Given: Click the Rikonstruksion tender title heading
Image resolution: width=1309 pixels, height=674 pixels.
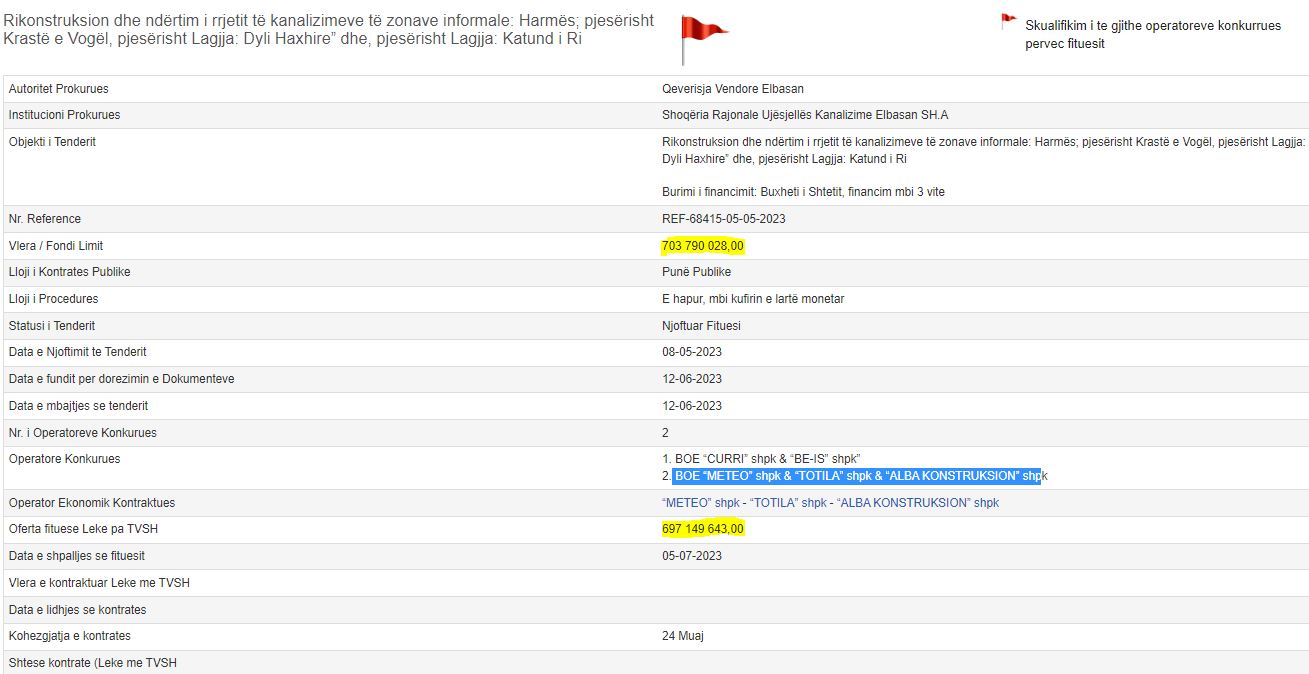Looking at the screenshot, I should [329, 30].
